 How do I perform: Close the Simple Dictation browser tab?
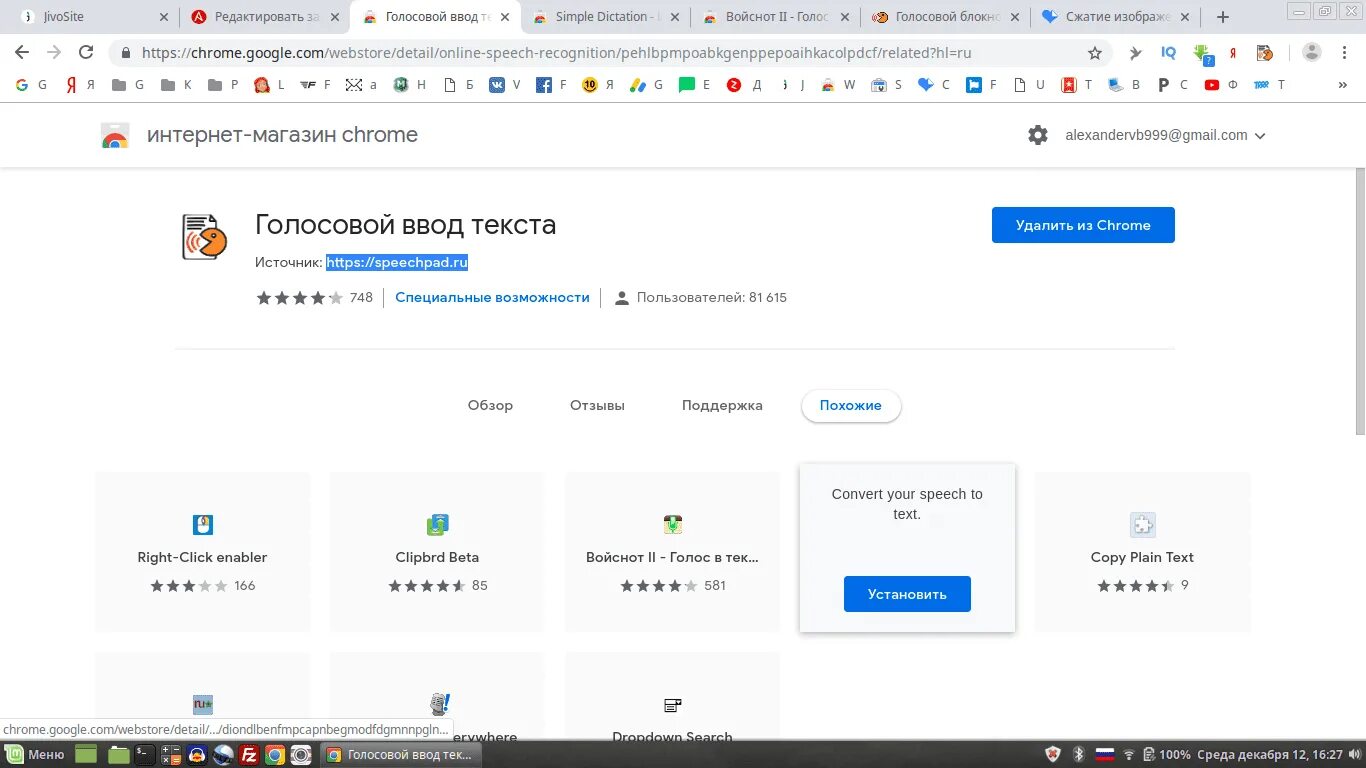pos(677,17)
